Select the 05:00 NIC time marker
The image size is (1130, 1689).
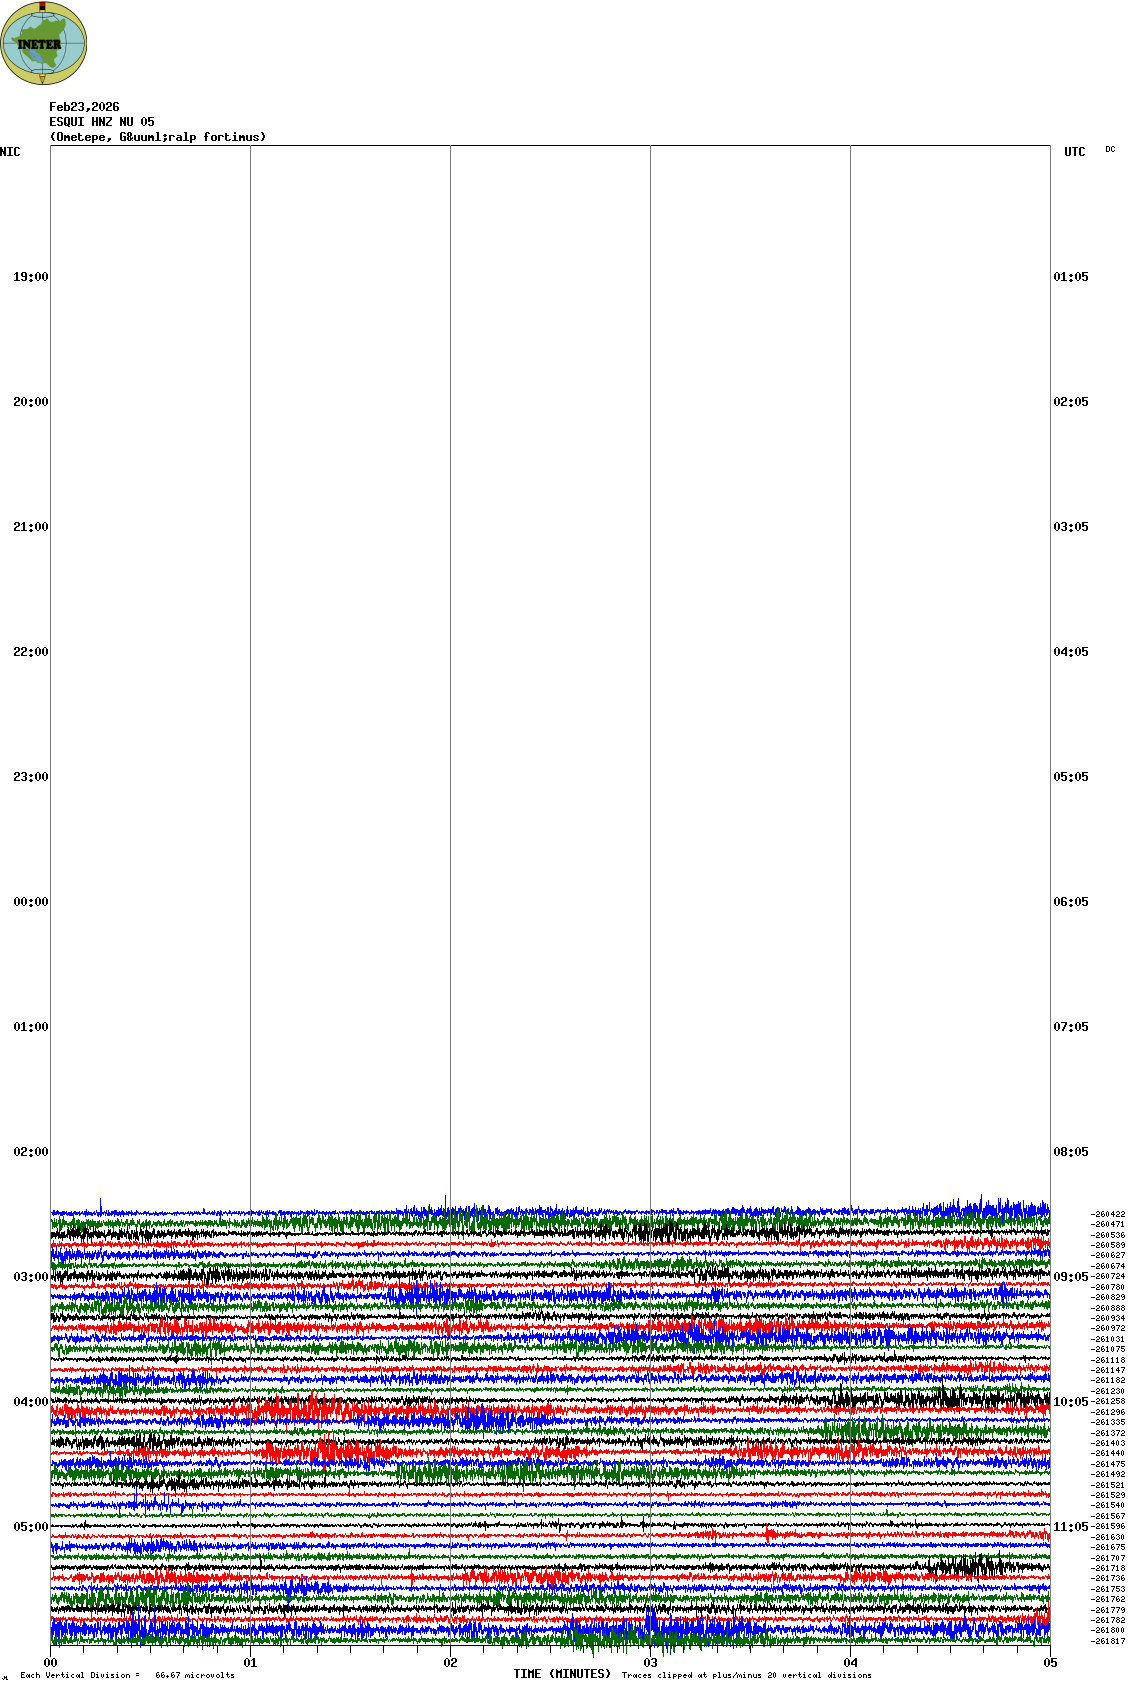click(x=30, y=1527)
